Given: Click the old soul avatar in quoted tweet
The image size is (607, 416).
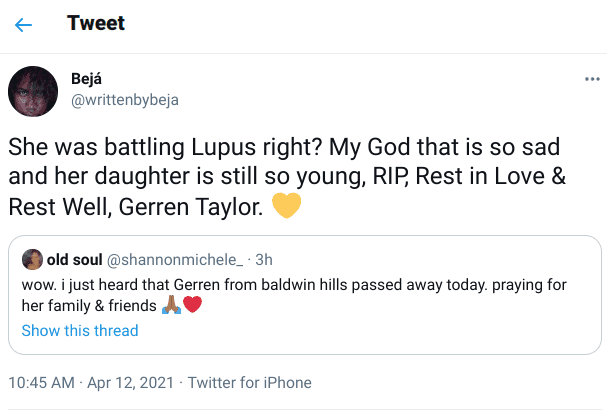Looking at the screenshot, I should click(31, 261).
